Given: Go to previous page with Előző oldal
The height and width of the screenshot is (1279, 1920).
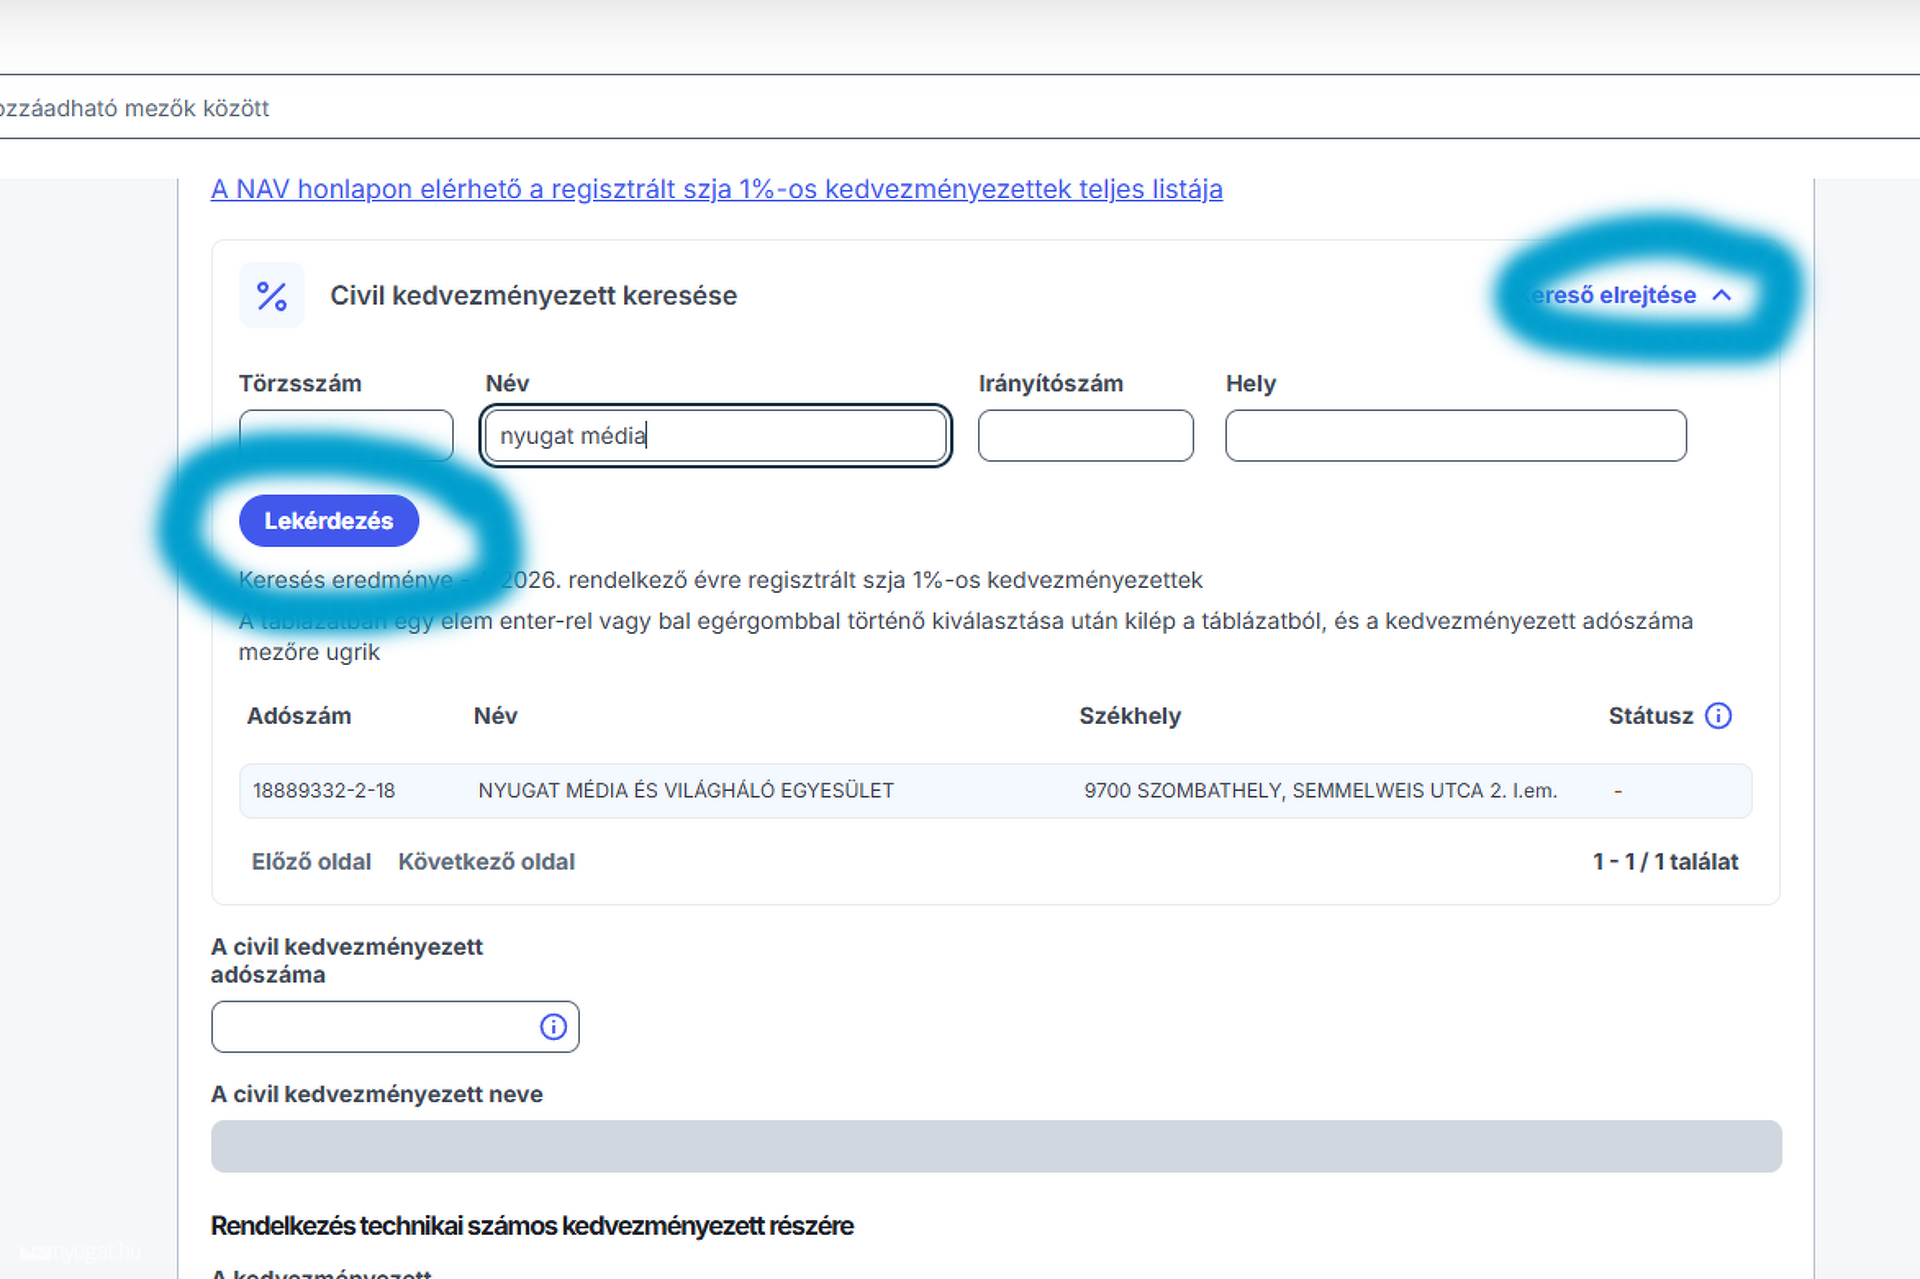Looking at the screenshot, I should pyautogui.click(x=311, y=862).
